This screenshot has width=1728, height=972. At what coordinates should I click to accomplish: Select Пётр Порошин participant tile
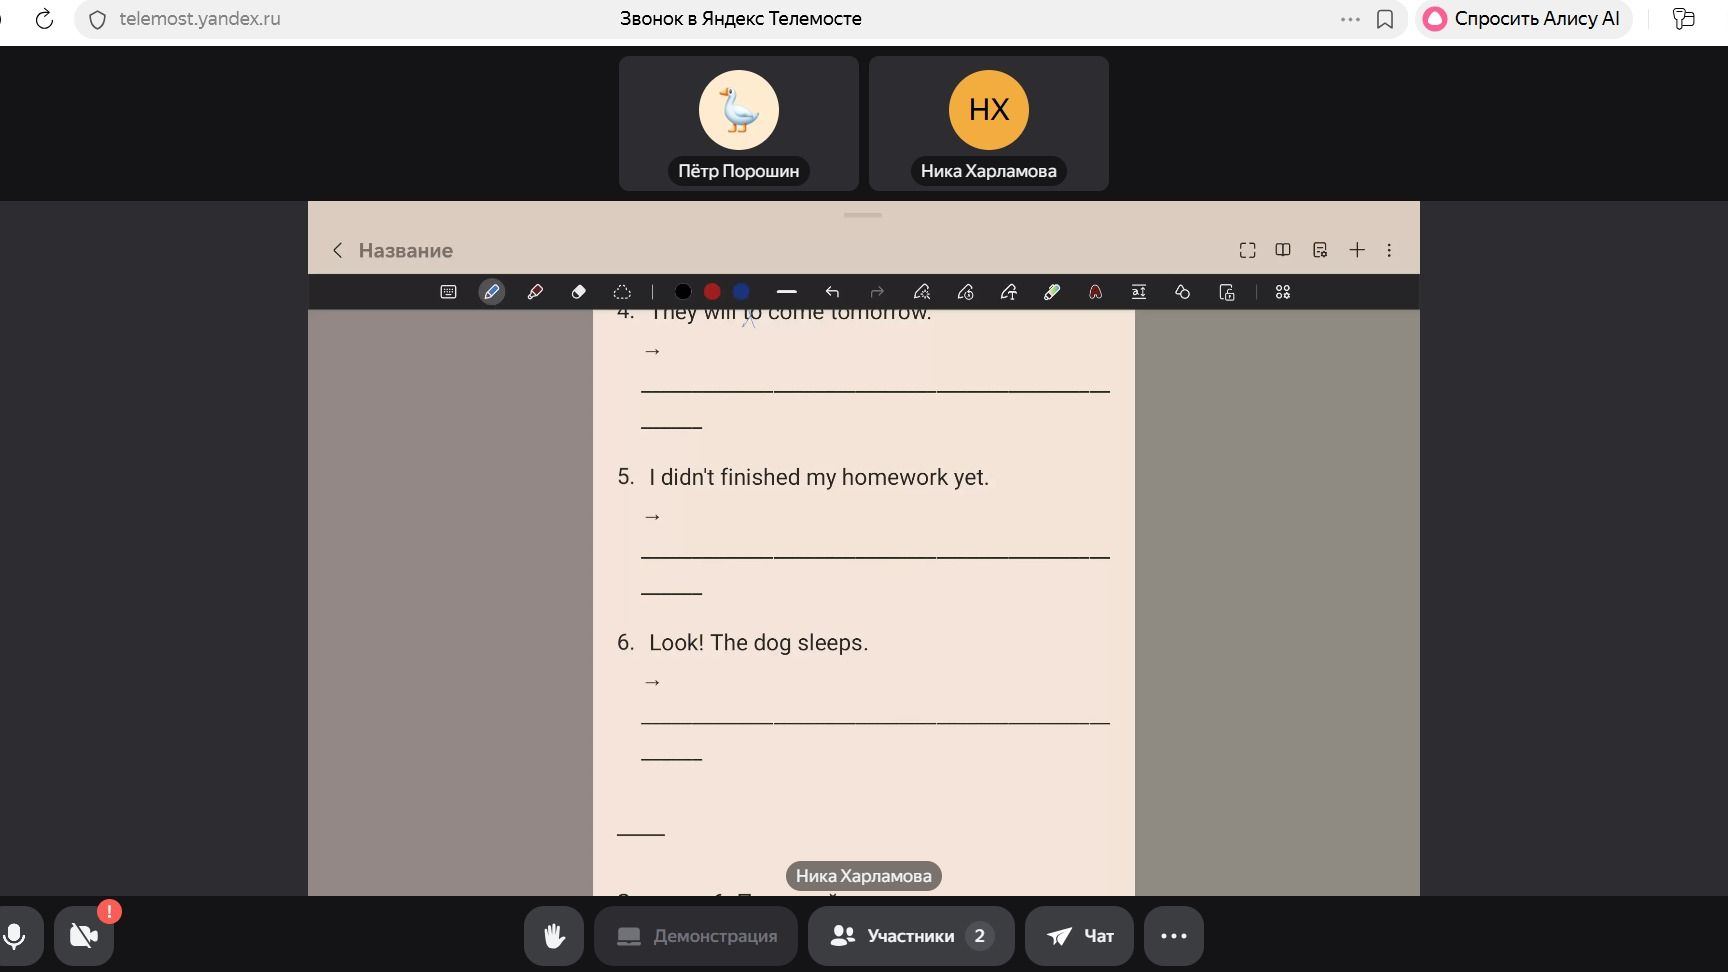click(x=739, y=123)
